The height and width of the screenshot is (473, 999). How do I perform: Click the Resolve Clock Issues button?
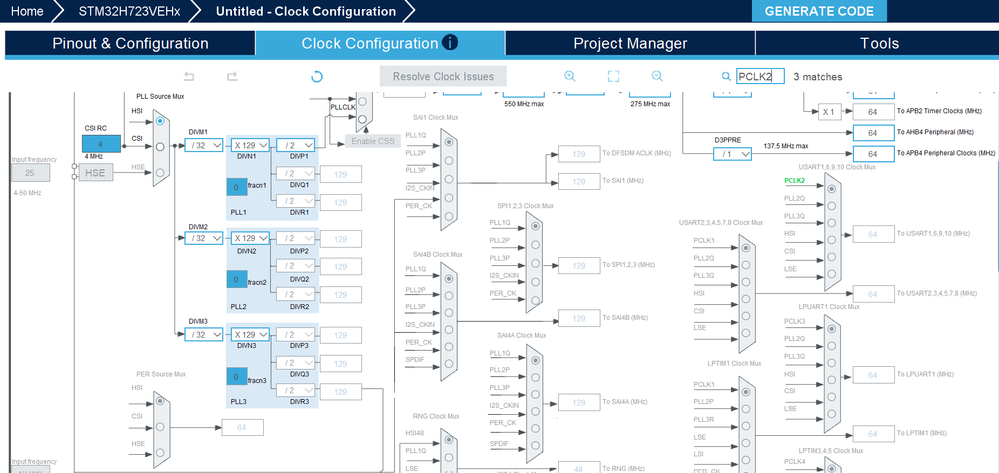(x=443, y=76)
